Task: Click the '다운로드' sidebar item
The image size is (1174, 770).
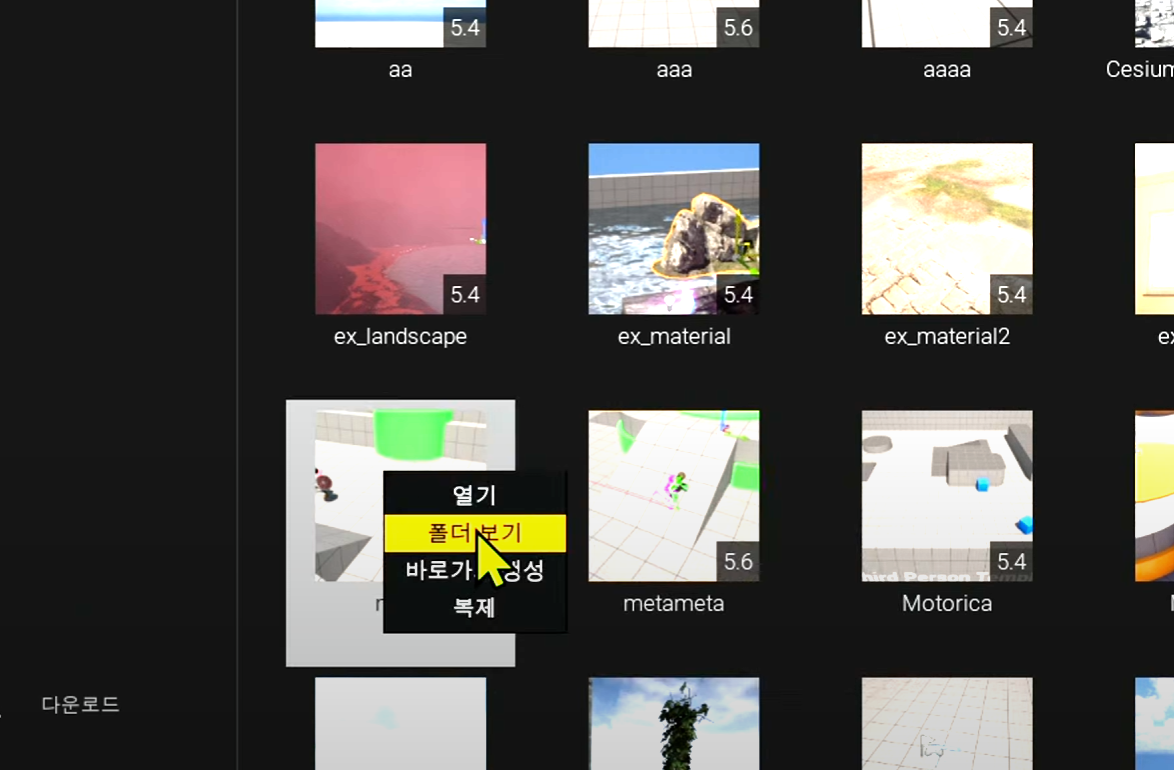Action: 80,704
